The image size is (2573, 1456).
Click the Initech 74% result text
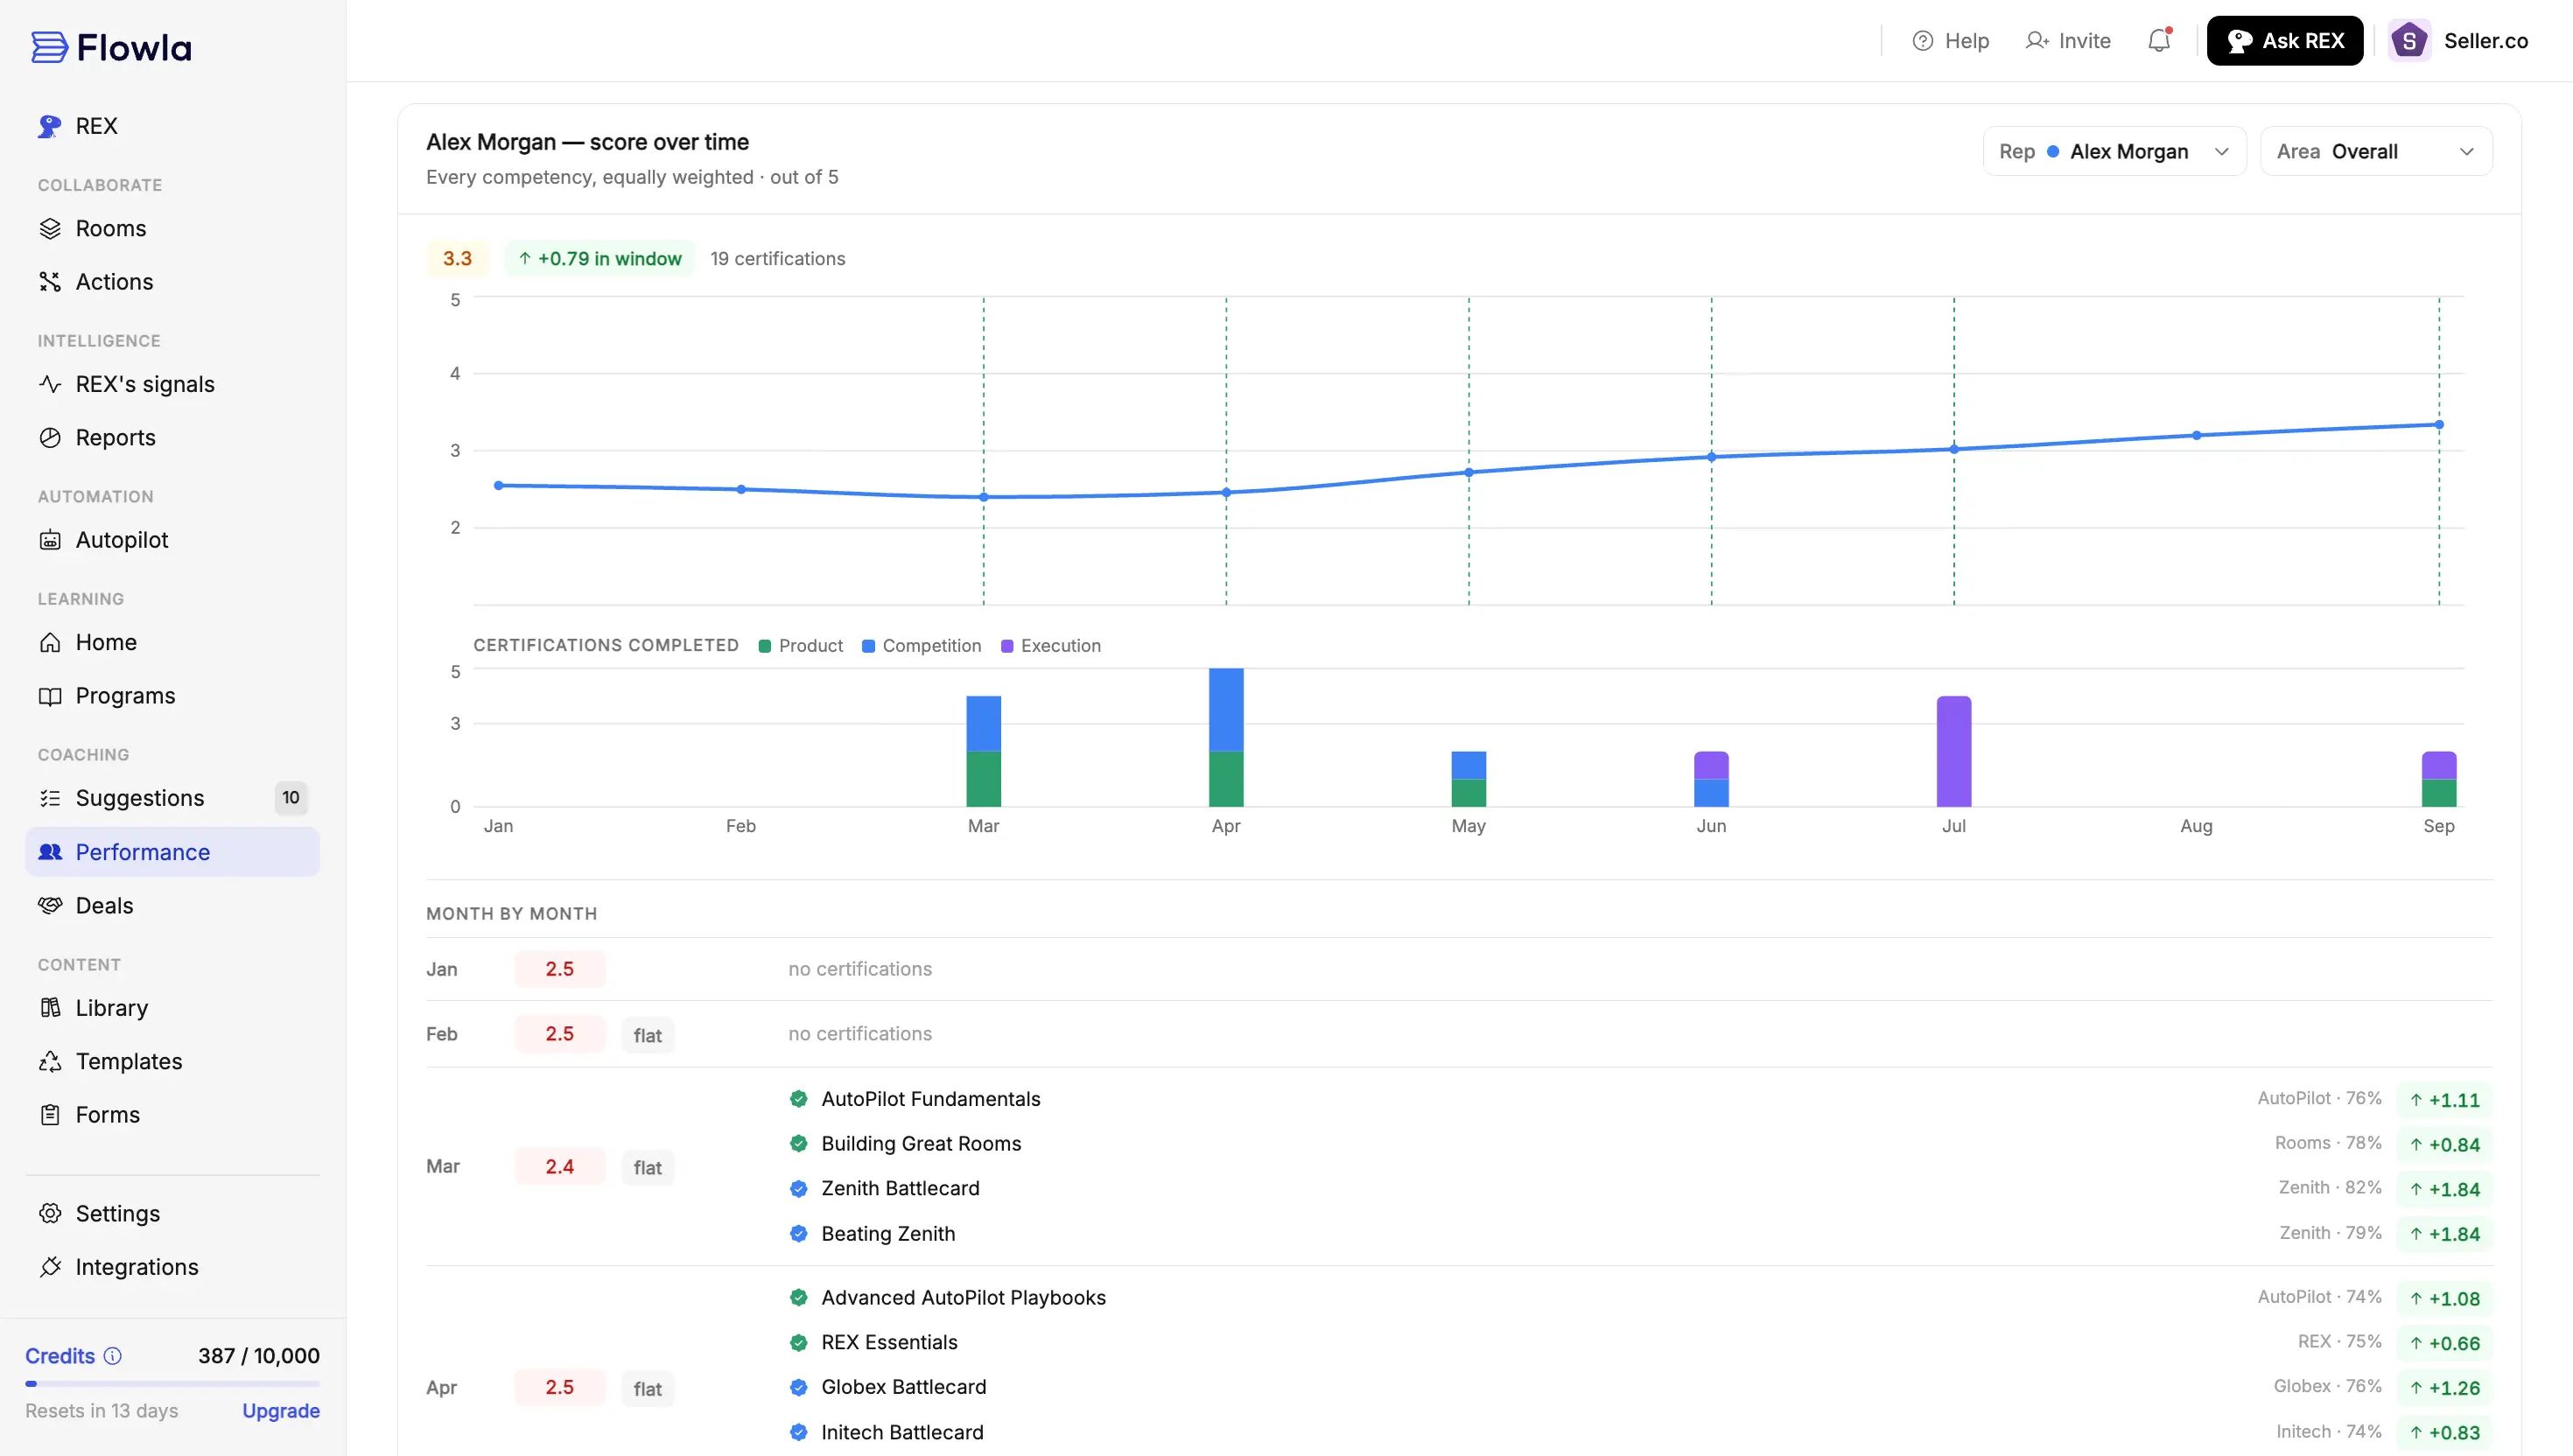tap(2329, 1432)
